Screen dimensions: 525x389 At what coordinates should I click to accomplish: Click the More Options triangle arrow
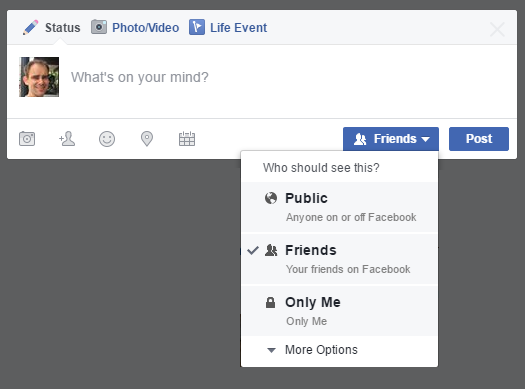pyautogui.click(x=271, y=351)
